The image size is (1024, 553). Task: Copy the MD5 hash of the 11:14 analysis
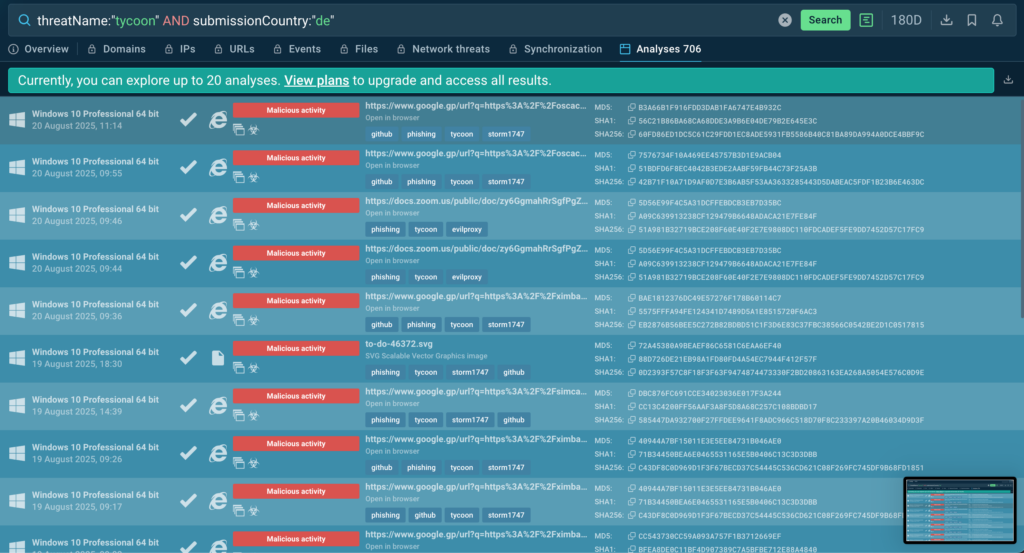point(631,107)
